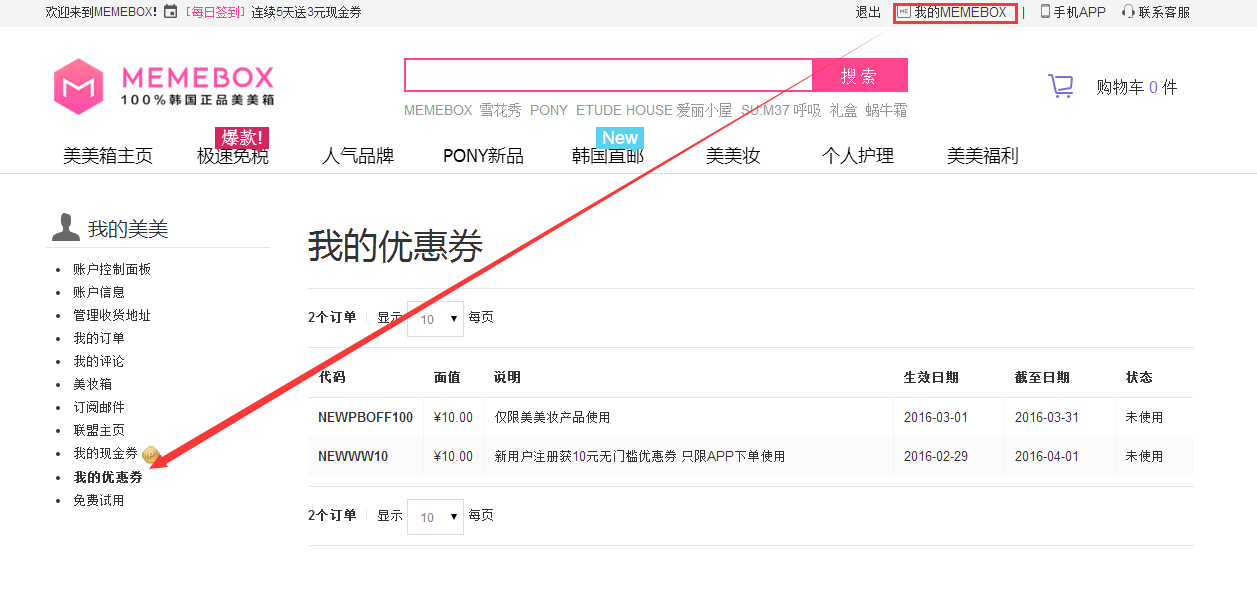
Task: Click the 雪花秀 search suggestion
Action: 500,110
